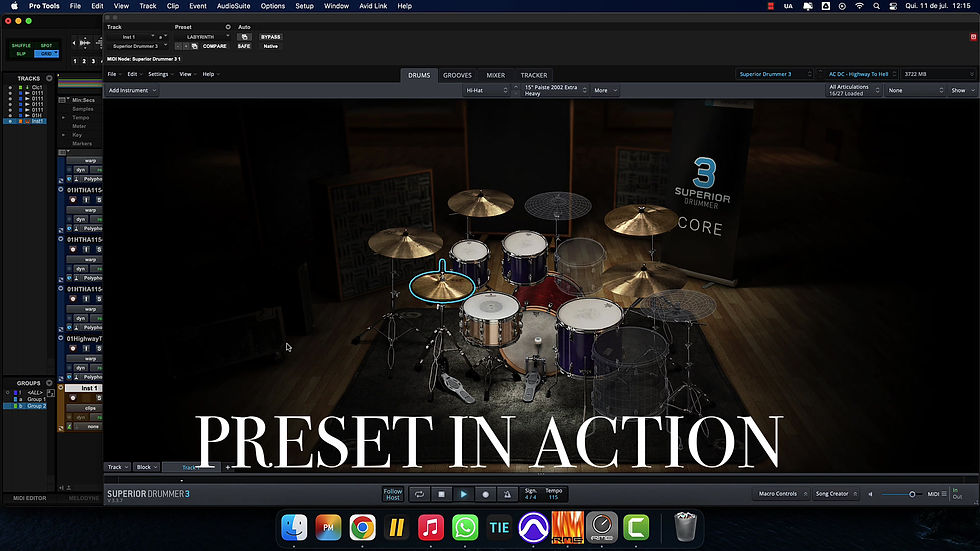Open Superior Drummer Settings menu

tap(160, 74)
